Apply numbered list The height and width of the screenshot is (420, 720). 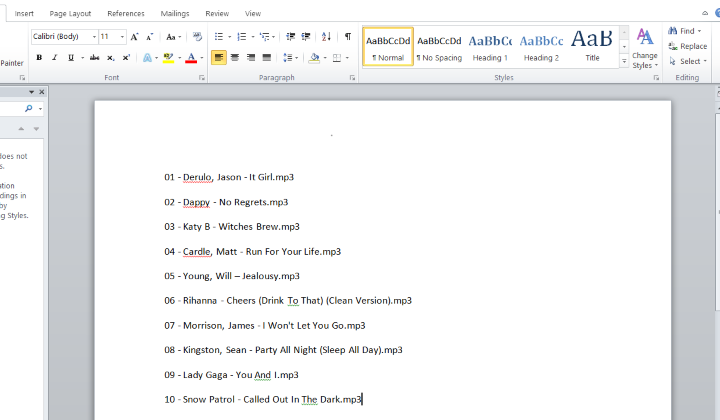(x=242, y=37)
